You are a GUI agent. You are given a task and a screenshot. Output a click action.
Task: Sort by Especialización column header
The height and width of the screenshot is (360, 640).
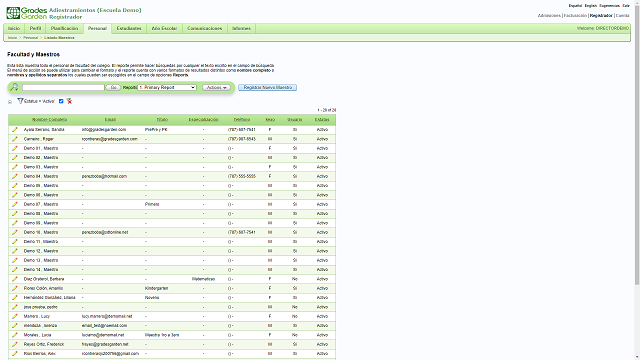[x=204, y=120]
